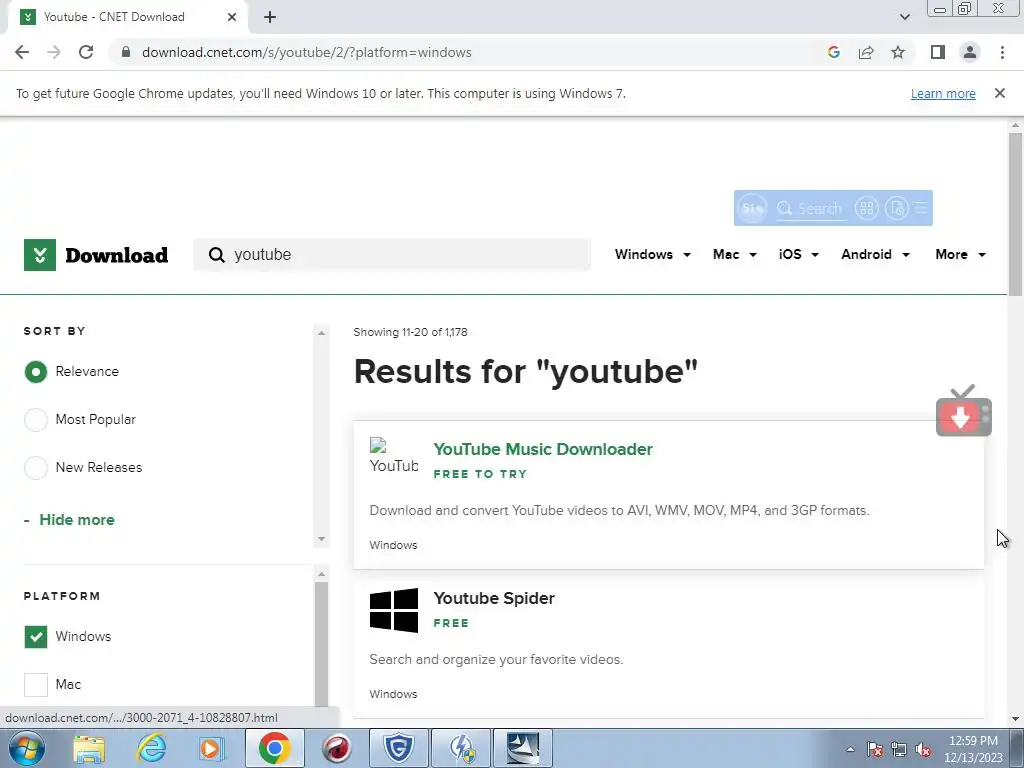Click the page vertical scrollbar thumb
Viewport: 1024px width, 768px height.
coord(1015,214)
